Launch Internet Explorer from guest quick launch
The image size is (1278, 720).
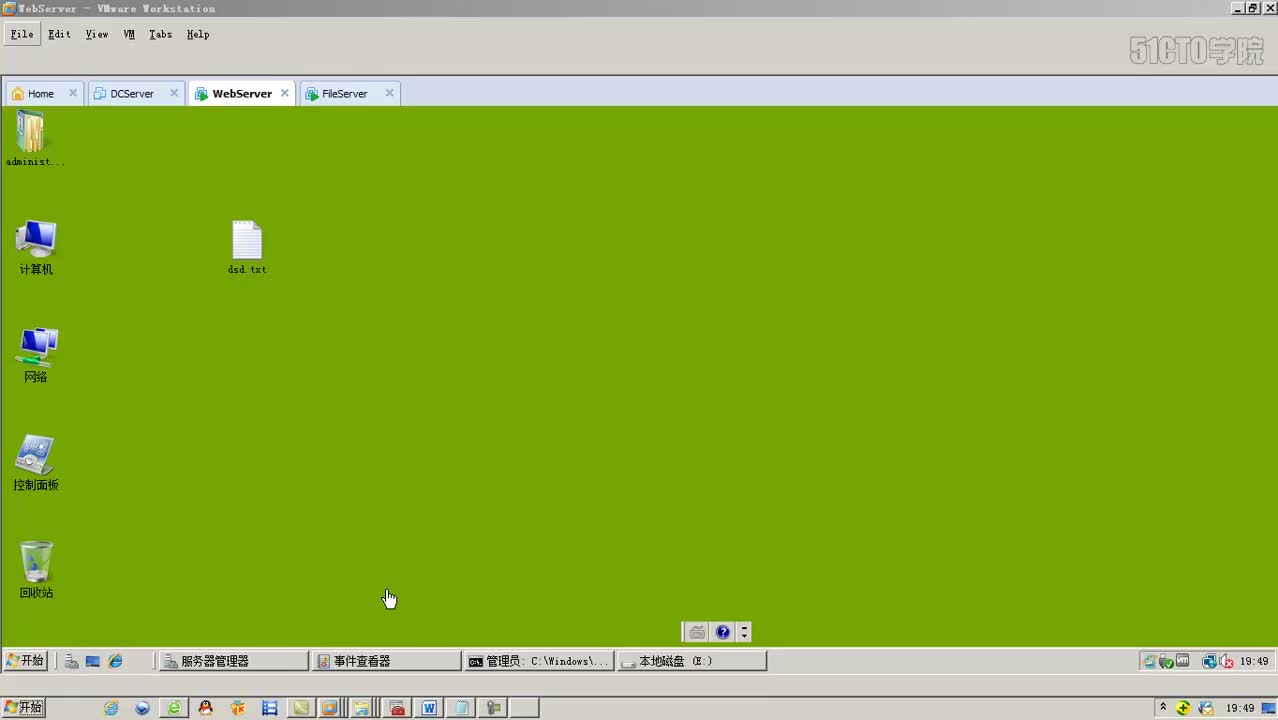[116, 661]
